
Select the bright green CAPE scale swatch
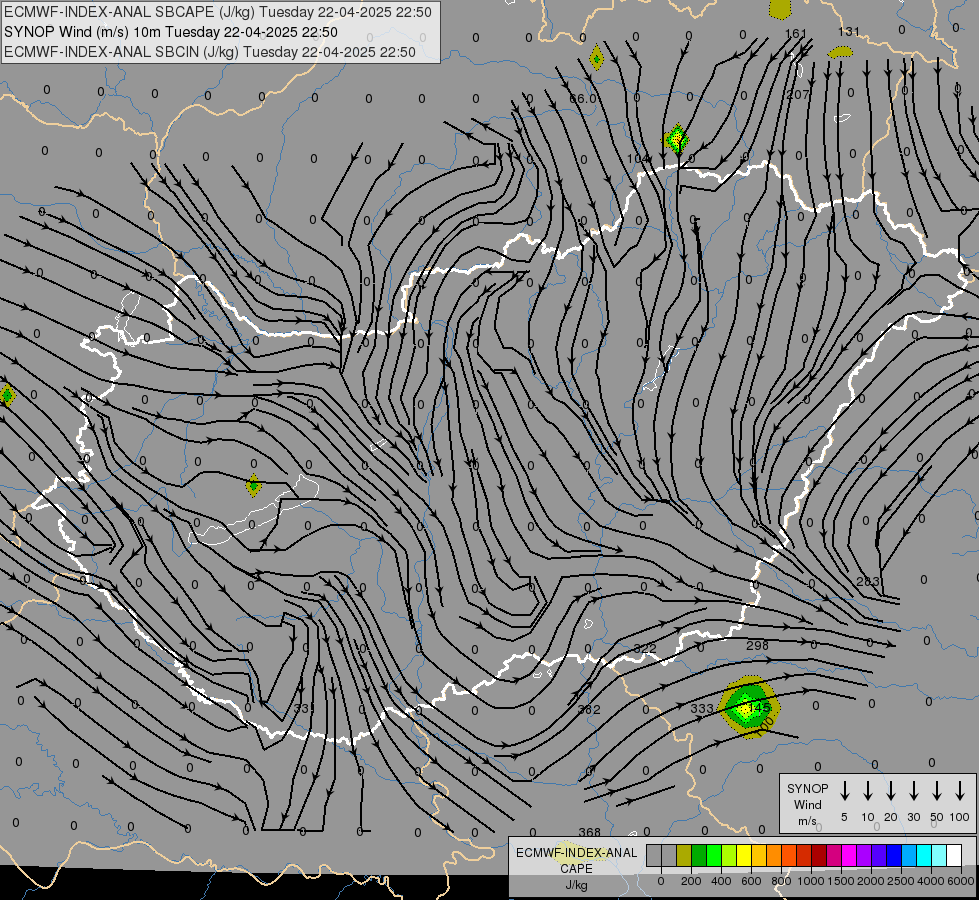click(714, 856)
